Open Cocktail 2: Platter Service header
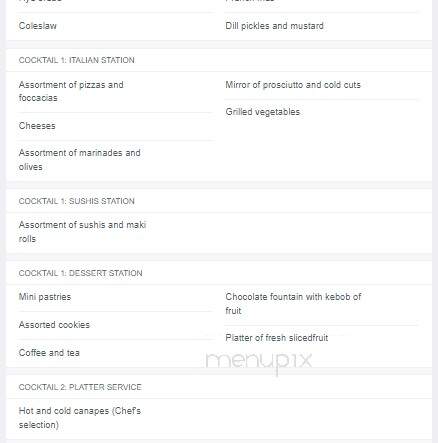Screen dimensions: 438x443 coord(80,387)
